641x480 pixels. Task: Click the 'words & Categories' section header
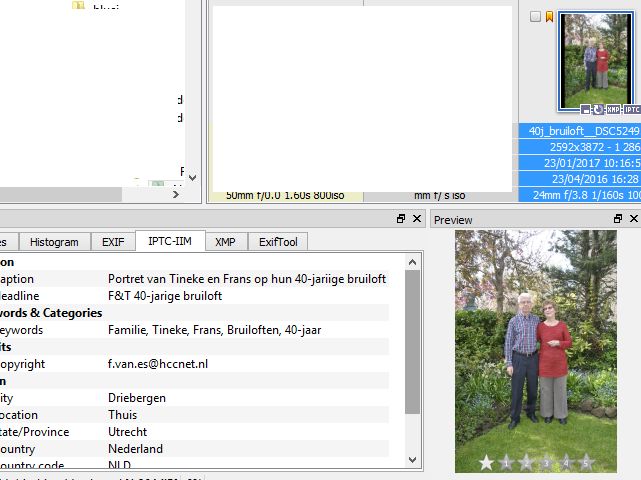[x=51, y=313]
